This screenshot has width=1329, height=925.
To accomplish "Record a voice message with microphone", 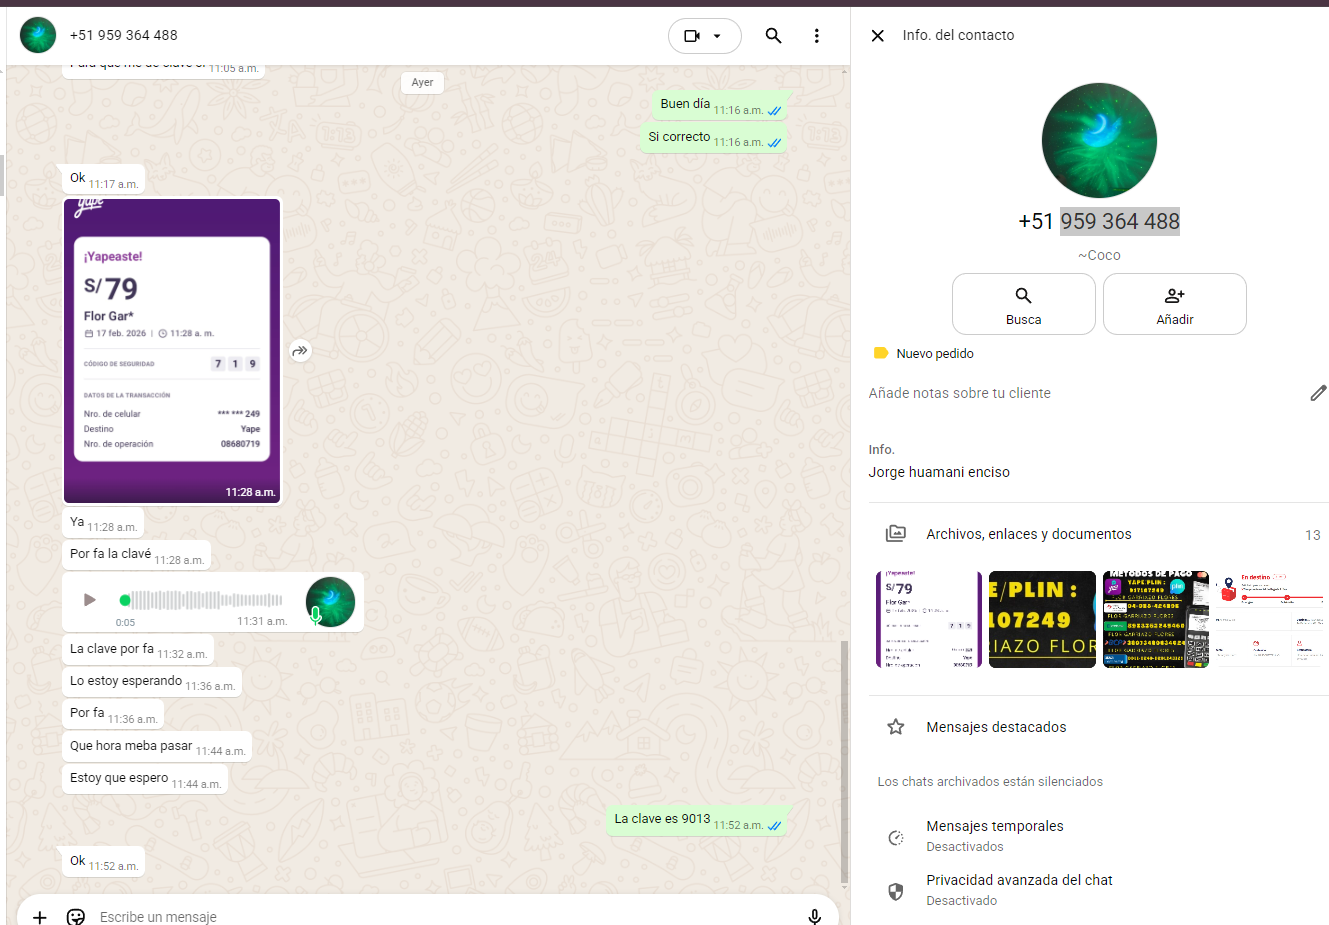I will point(814,916).
